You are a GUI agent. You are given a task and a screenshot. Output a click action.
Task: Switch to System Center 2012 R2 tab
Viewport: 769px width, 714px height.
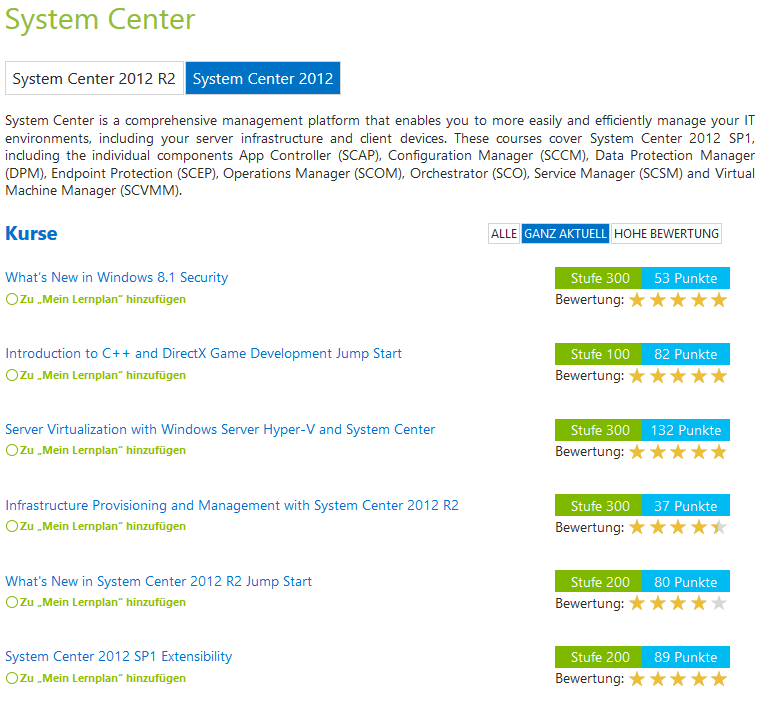94,78
